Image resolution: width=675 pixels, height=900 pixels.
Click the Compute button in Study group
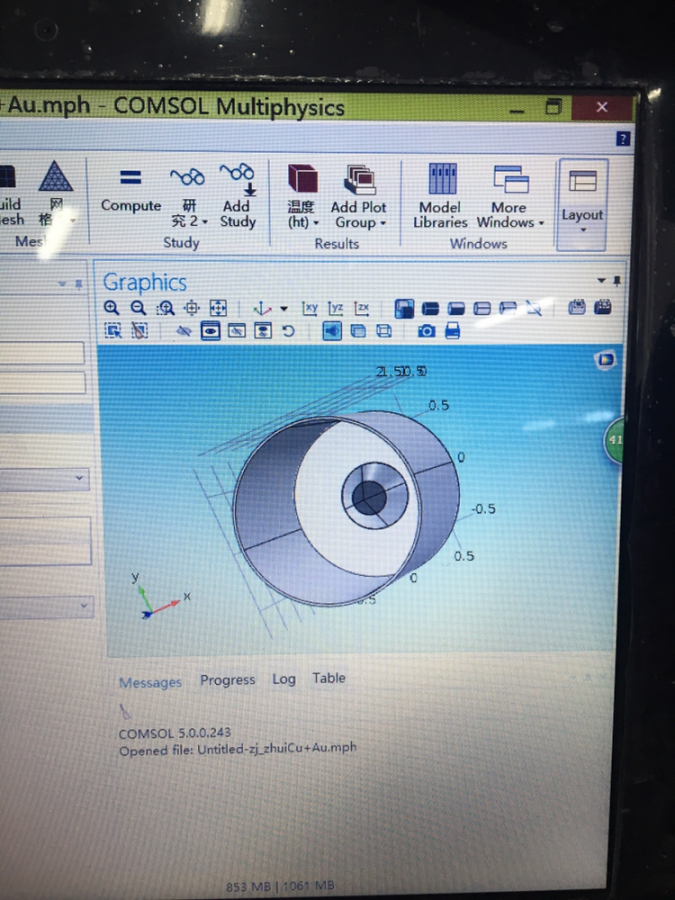pyautogui.click(x=131, y=192)
